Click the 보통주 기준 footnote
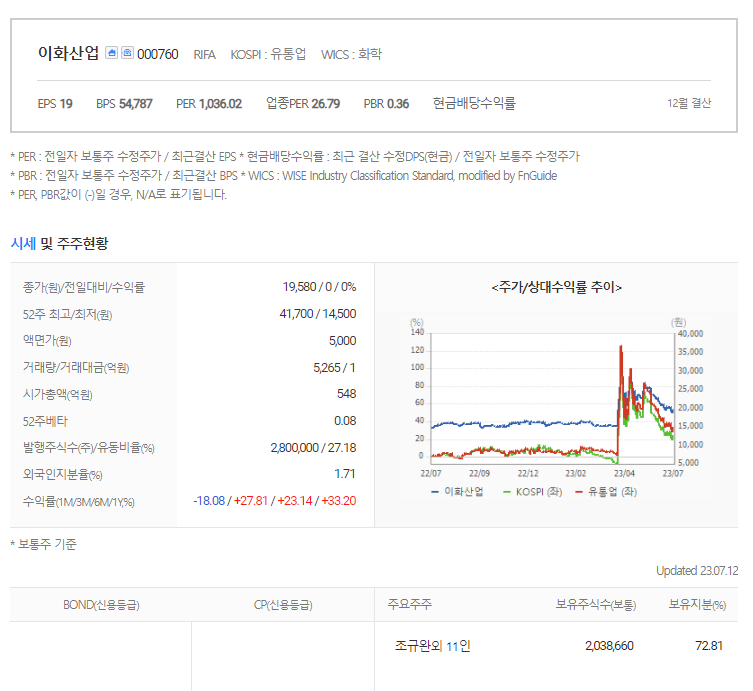This screenshot has height=691, width=753. tap(43, 544)
